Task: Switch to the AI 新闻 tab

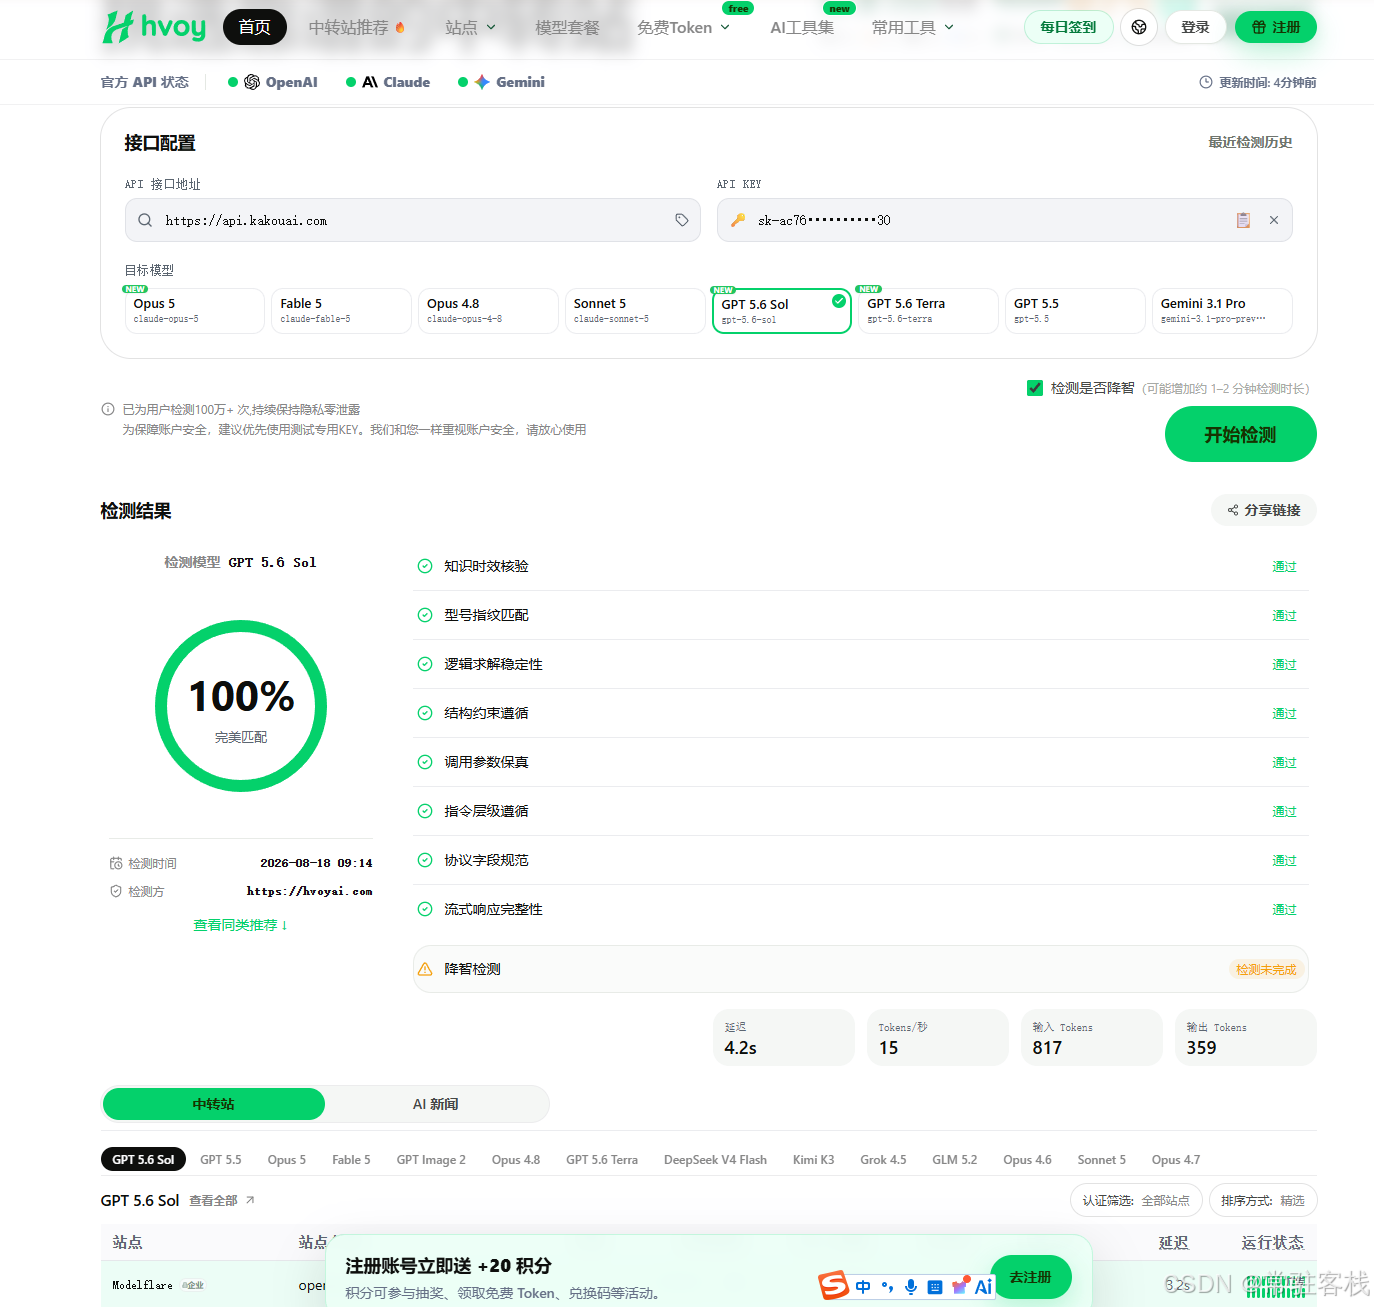Action: [436, 1104]
